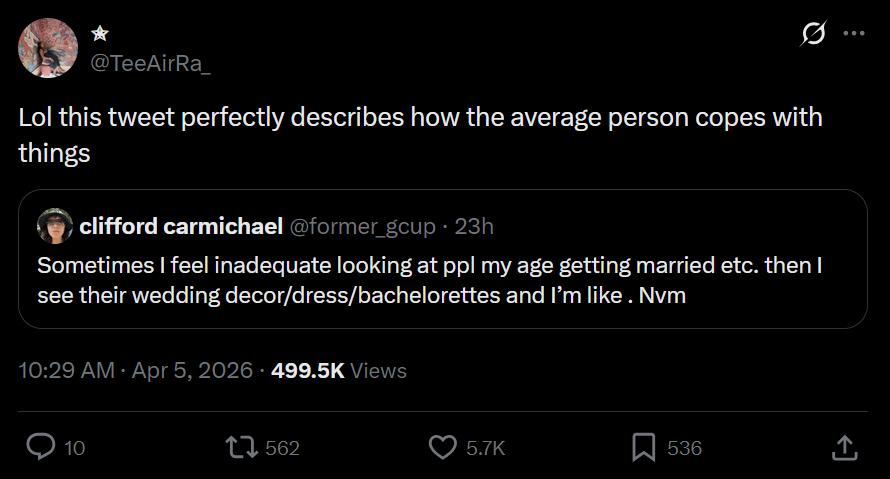This screenshot has width=890, height=479.
Task: Click the reply speech bubble icon
Action: [40, 447]
